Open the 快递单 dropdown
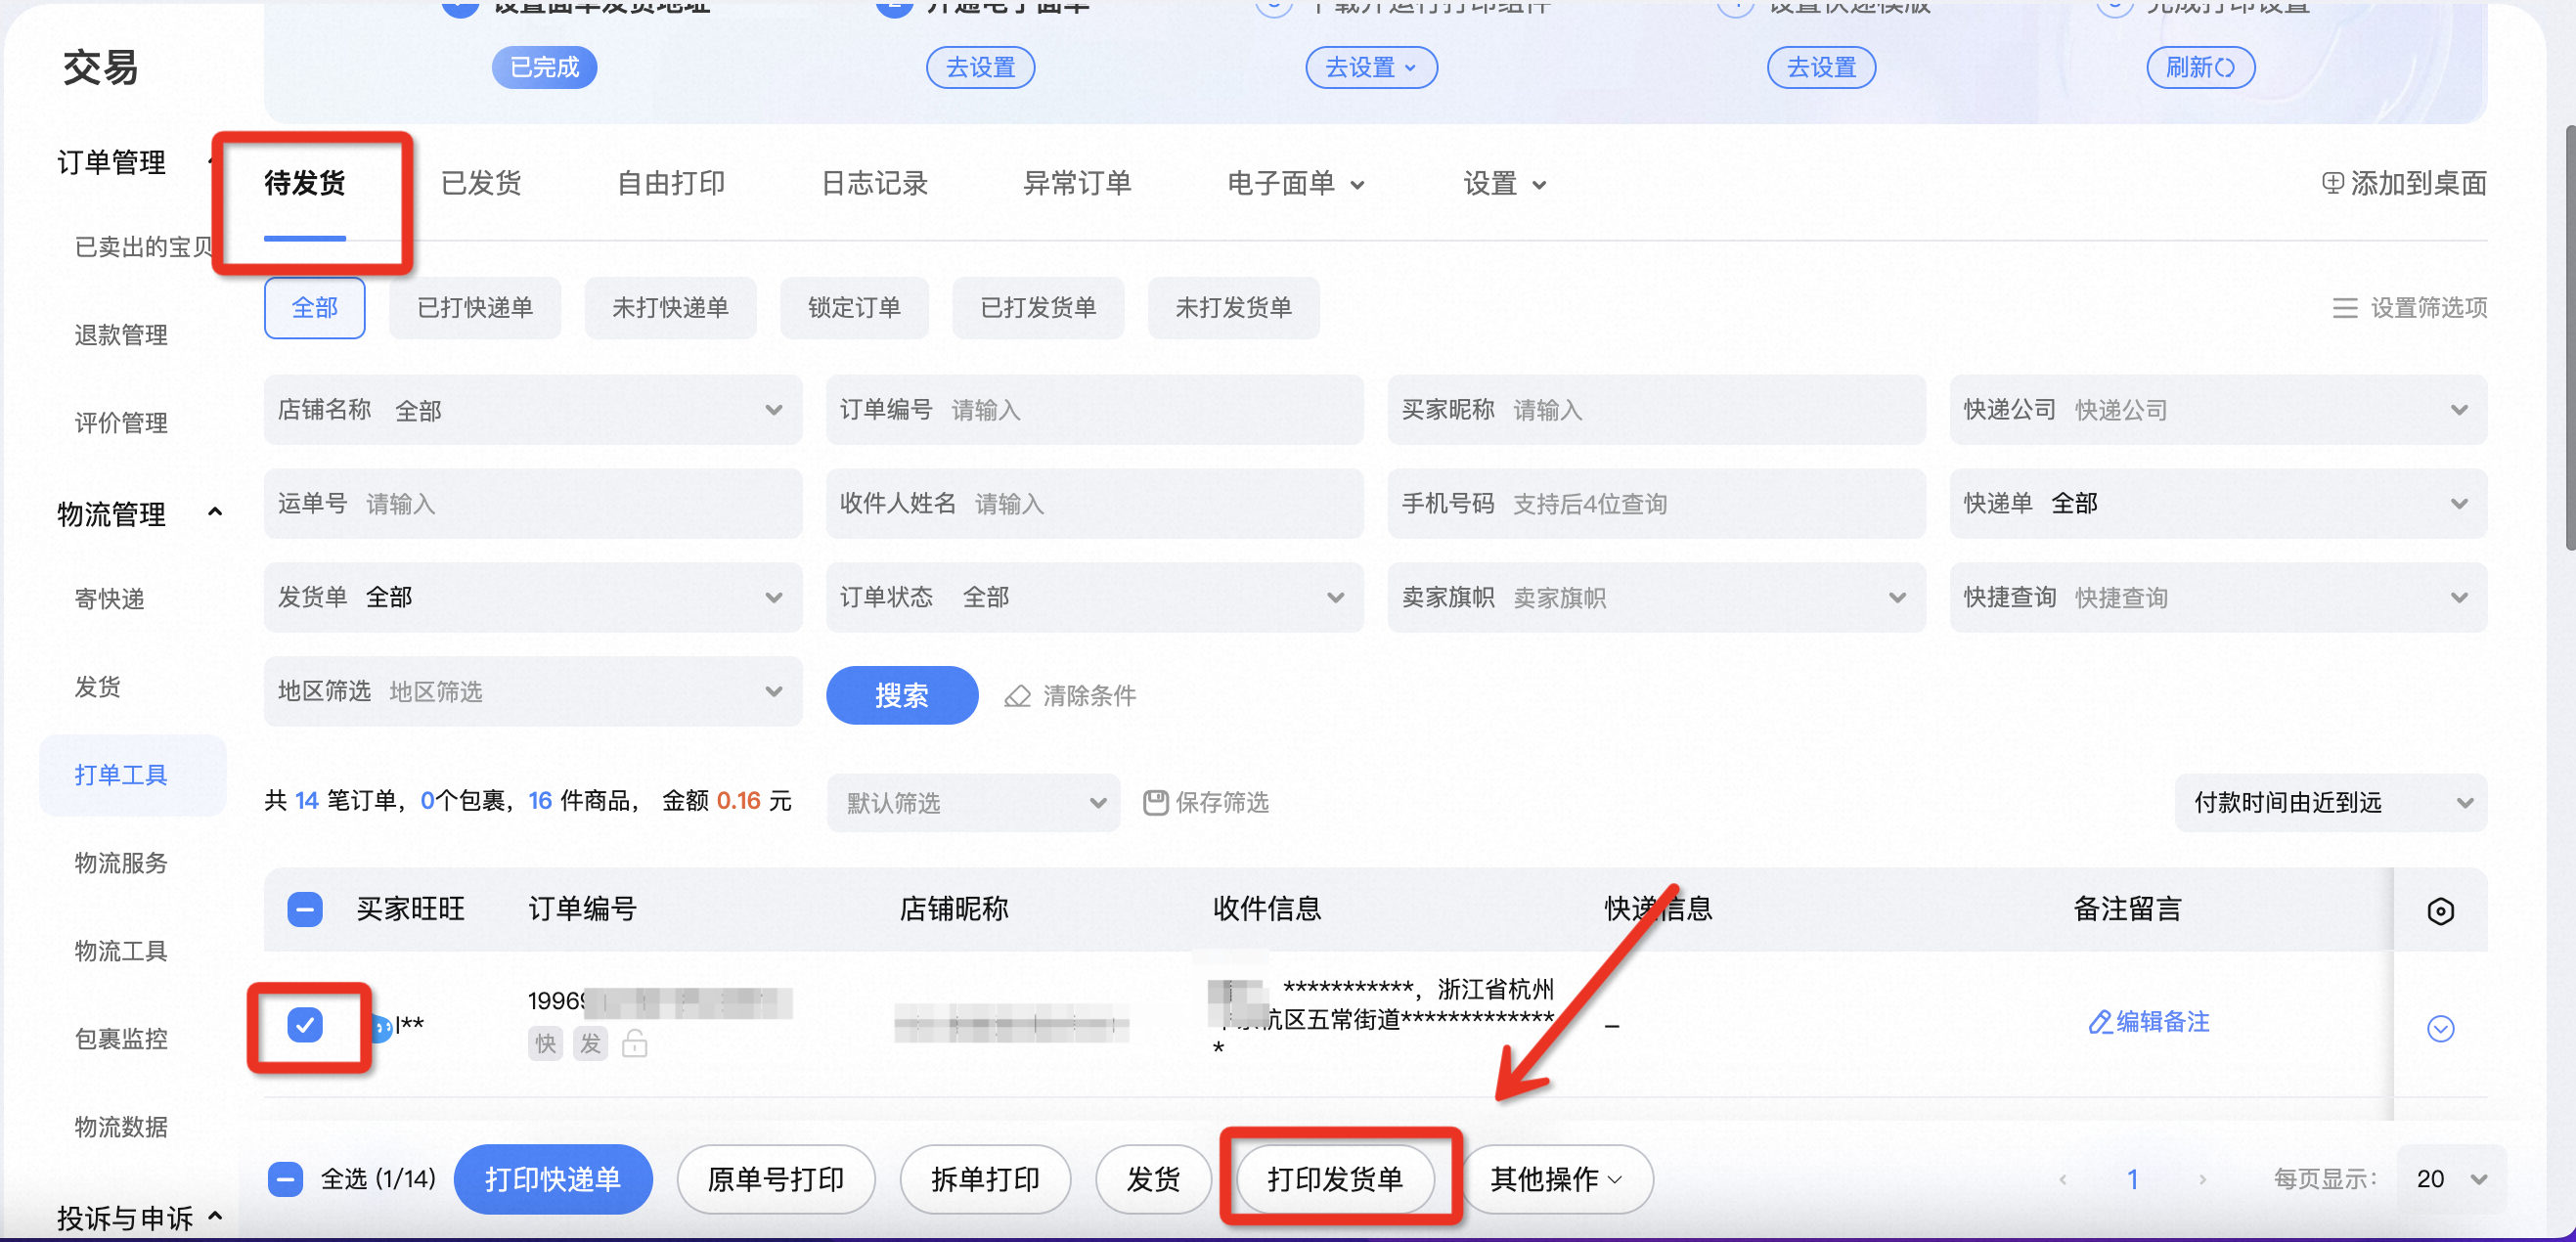Viewport: 2576px width, 1242px height. click(2218, 504)
